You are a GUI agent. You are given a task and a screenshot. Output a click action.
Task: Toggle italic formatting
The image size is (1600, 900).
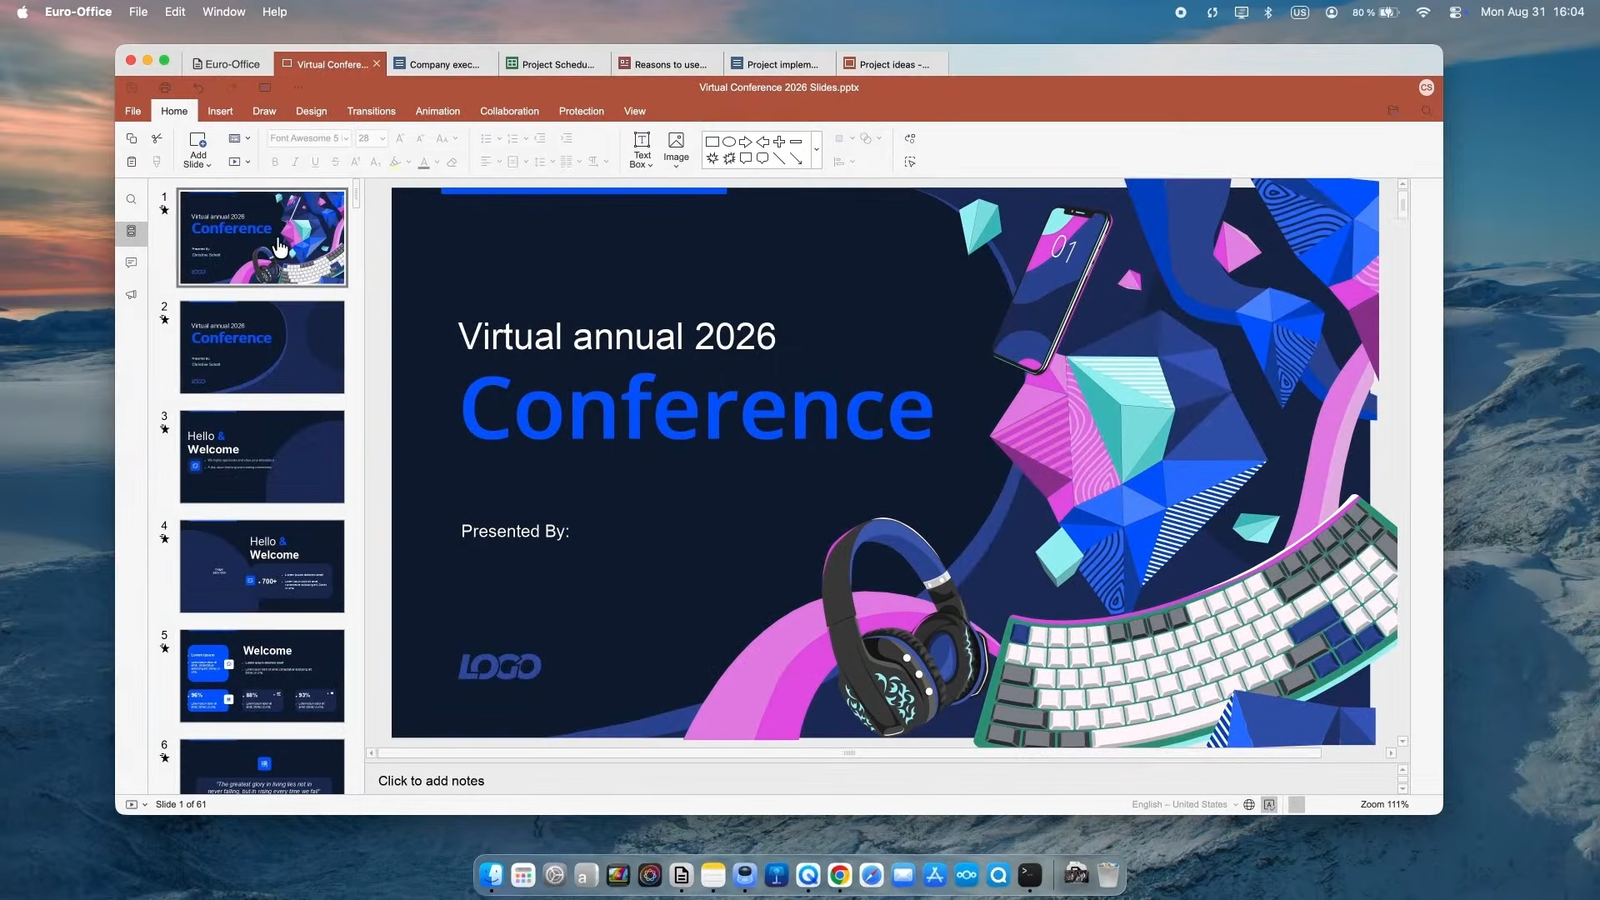click(x=295, y=162)
